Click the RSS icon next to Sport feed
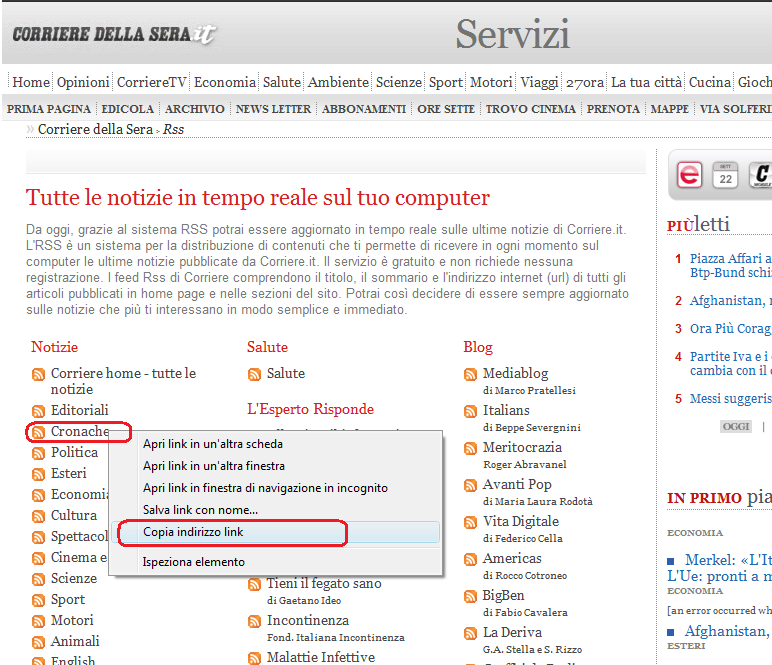This screenshot has height=665, width=772. [x=38, y=601]
